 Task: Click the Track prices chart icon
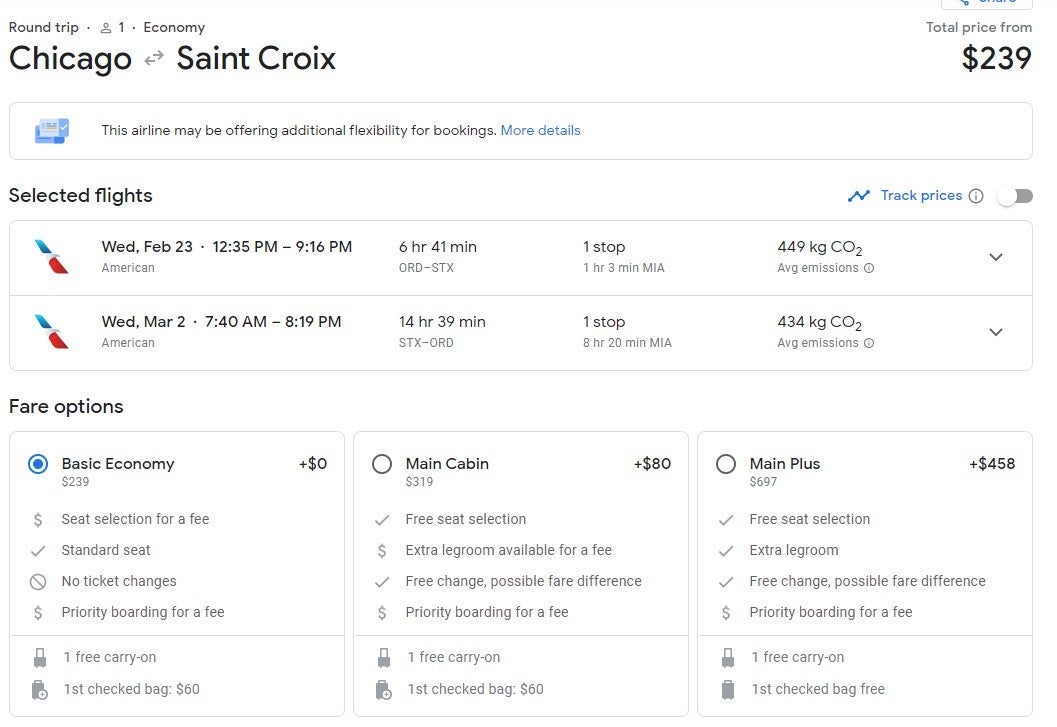click(x=858, y=196)
